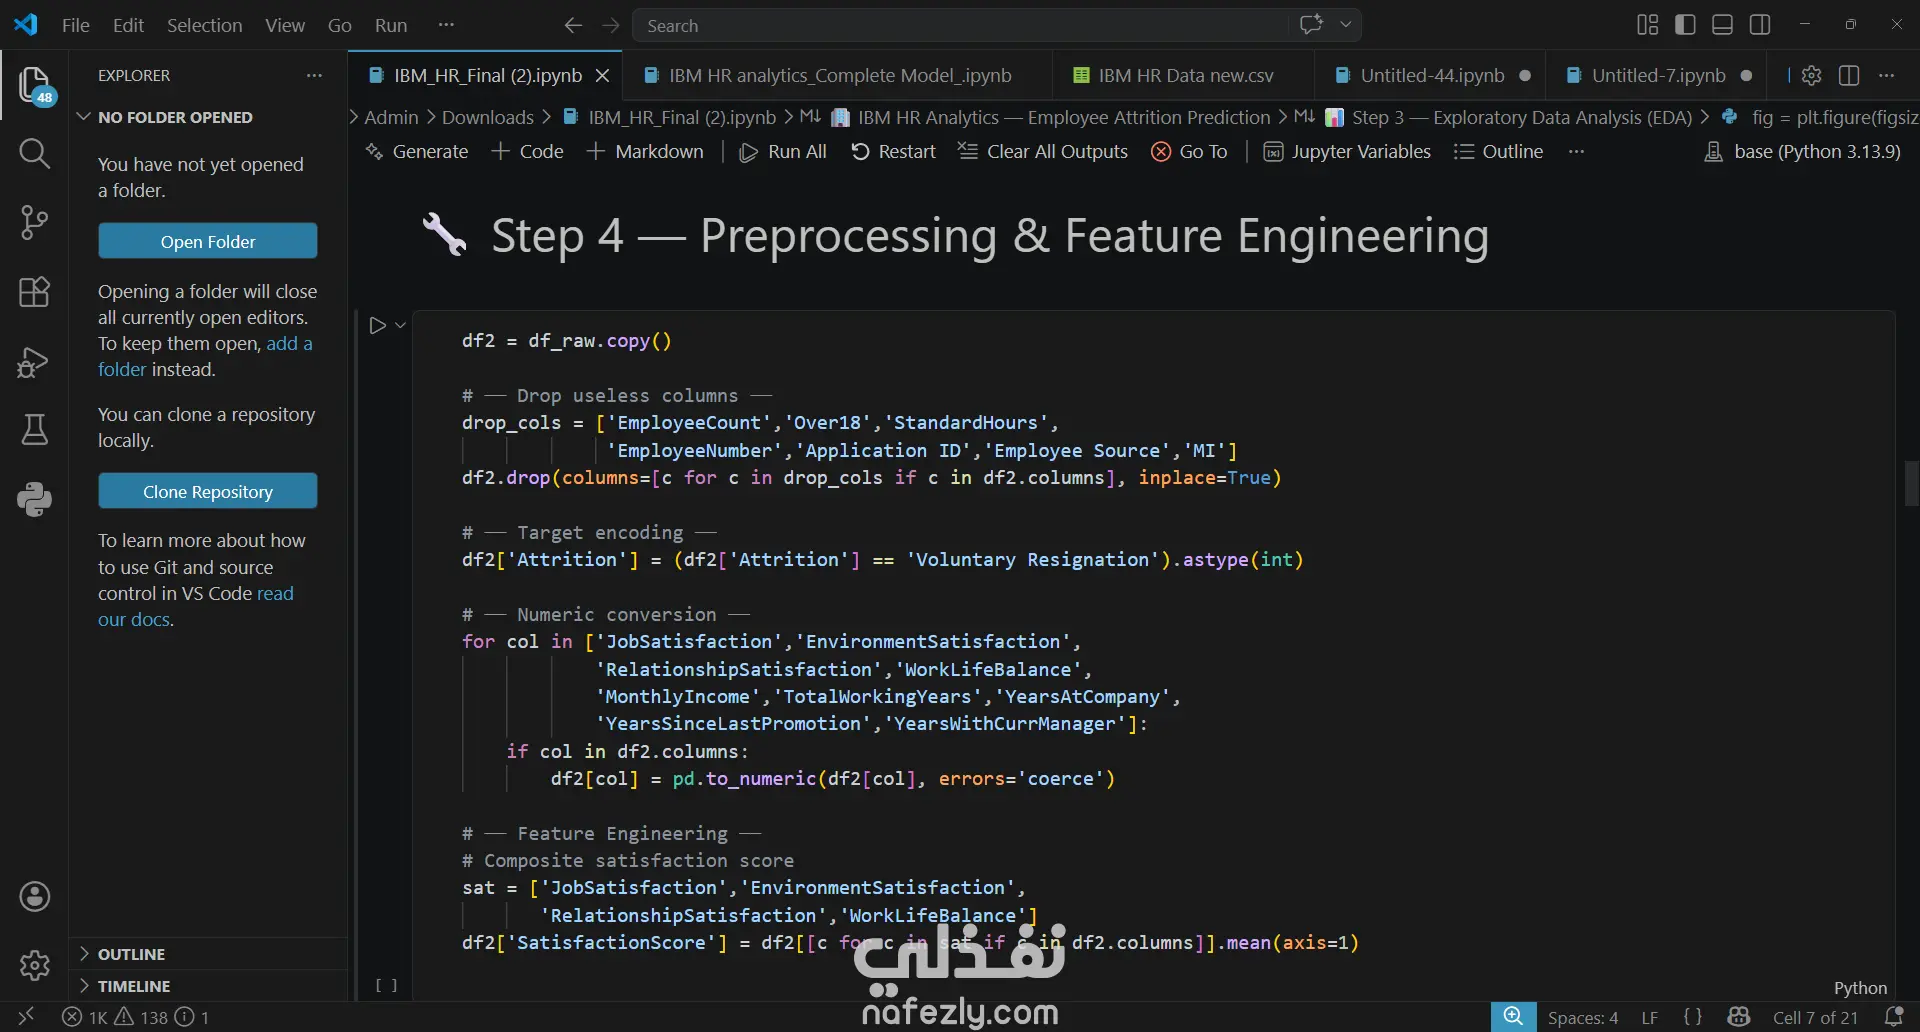Click the zoom magnifier in the status bar
Screen dimensions: 1920x1032
tap(1513, 1017)
